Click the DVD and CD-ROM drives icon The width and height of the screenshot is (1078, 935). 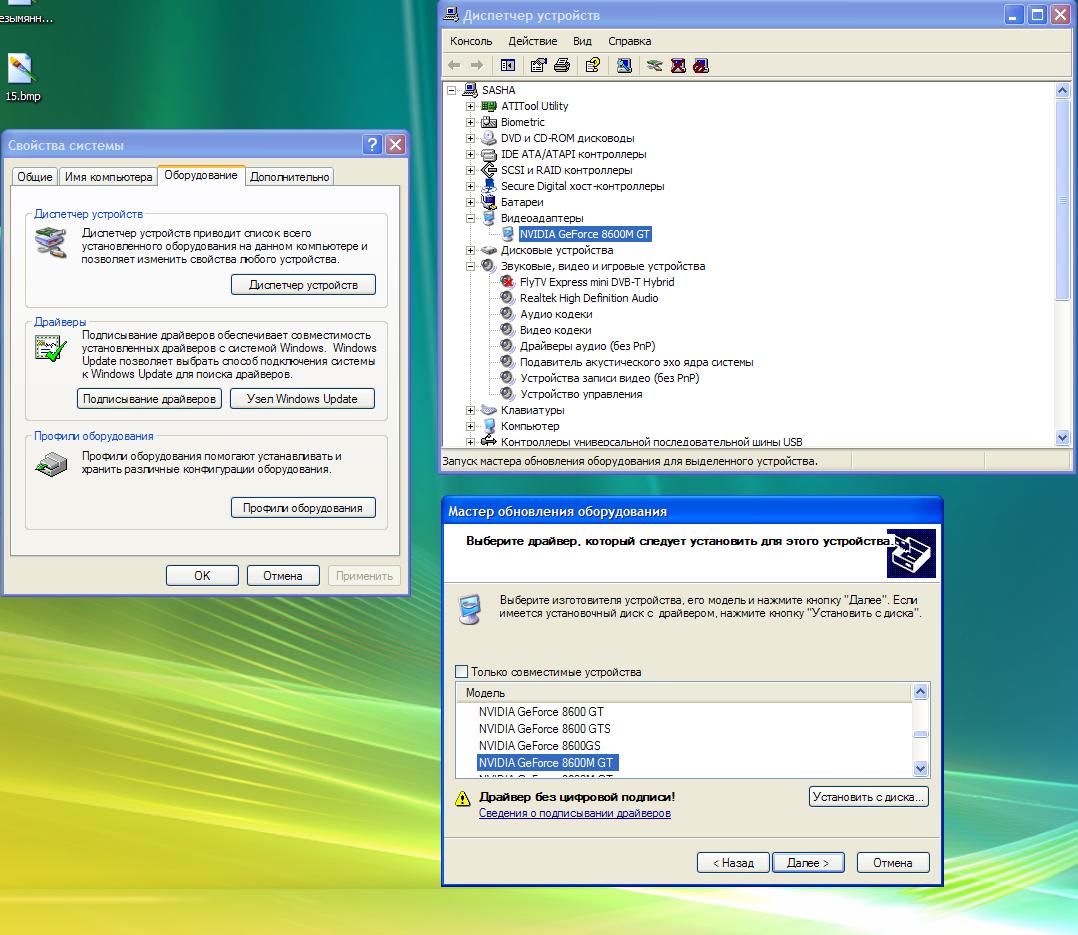[x=489, y=138]
